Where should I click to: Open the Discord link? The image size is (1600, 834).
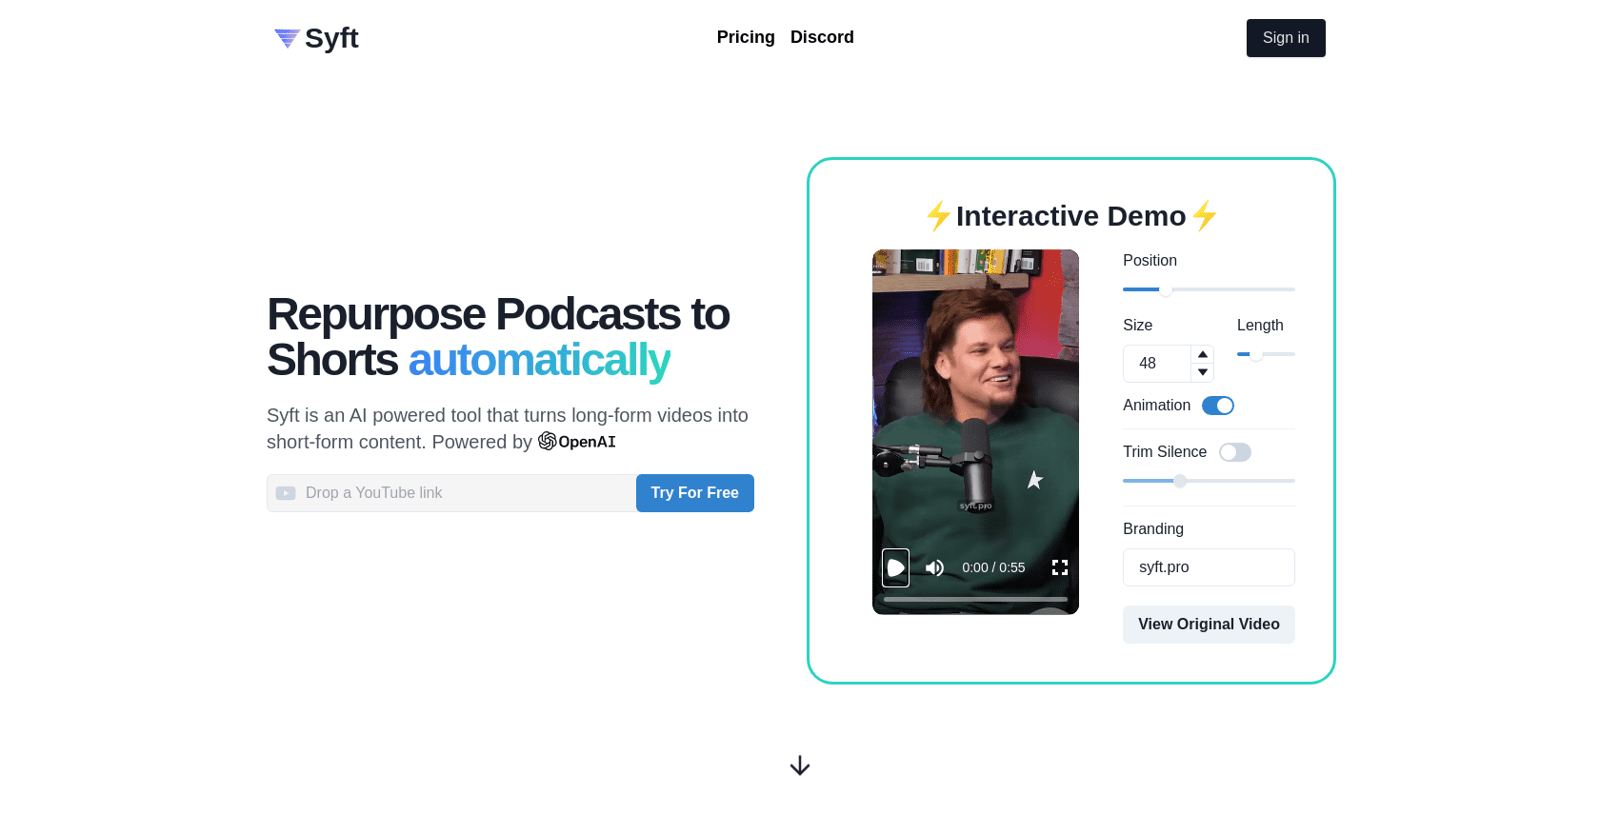(x=821, y=37)
